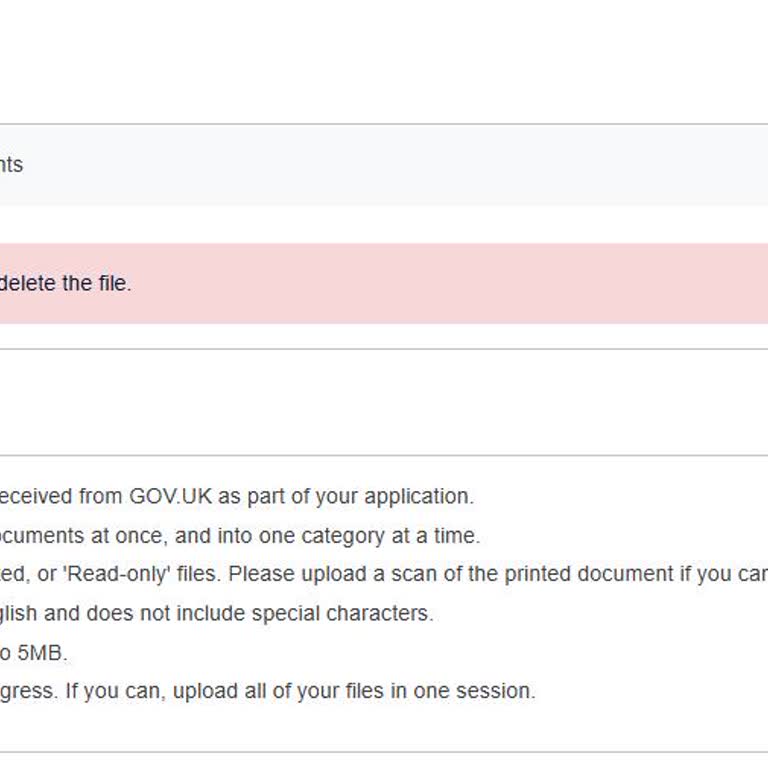
Task: Click the 'delete the file.' alert text
Action: (65, 283)
